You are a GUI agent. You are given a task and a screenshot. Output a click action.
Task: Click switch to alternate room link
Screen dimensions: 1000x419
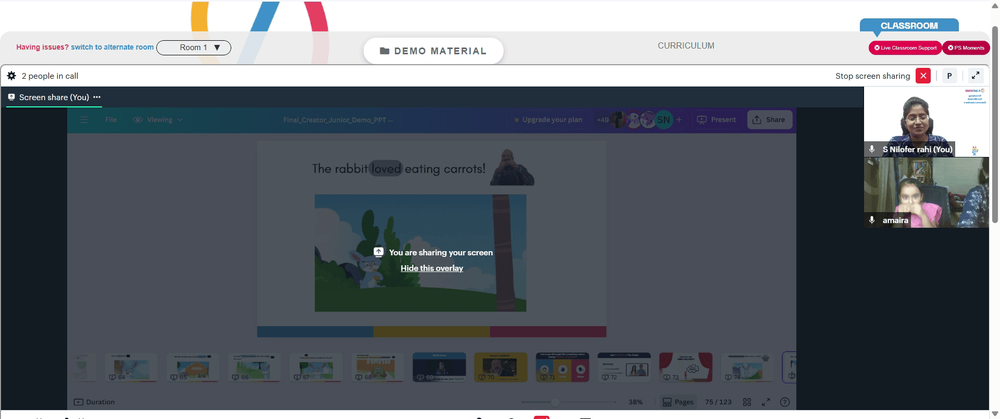(112, 47)
